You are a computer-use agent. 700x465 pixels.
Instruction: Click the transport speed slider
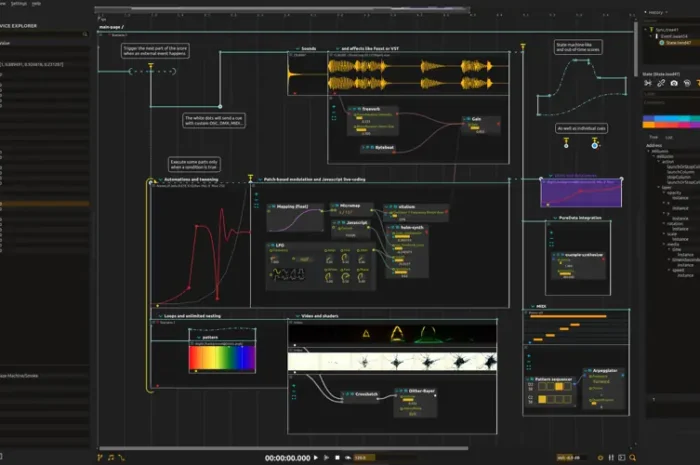(x=365, y=457)
